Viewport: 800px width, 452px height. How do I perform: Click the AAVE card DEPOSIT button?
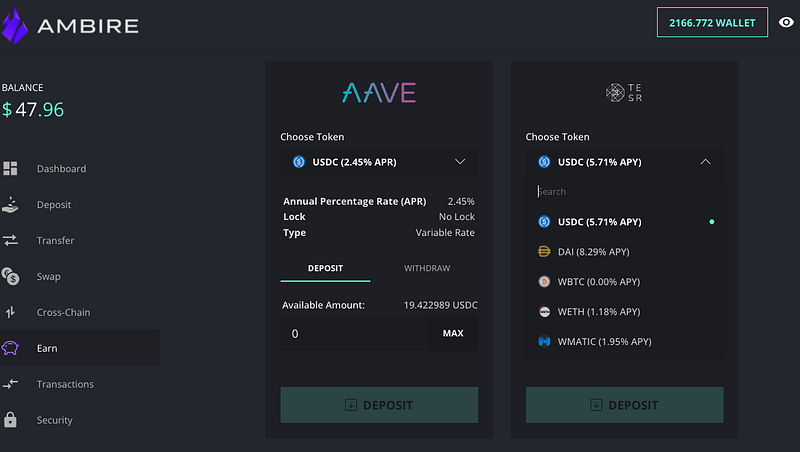tap(379, 405)
